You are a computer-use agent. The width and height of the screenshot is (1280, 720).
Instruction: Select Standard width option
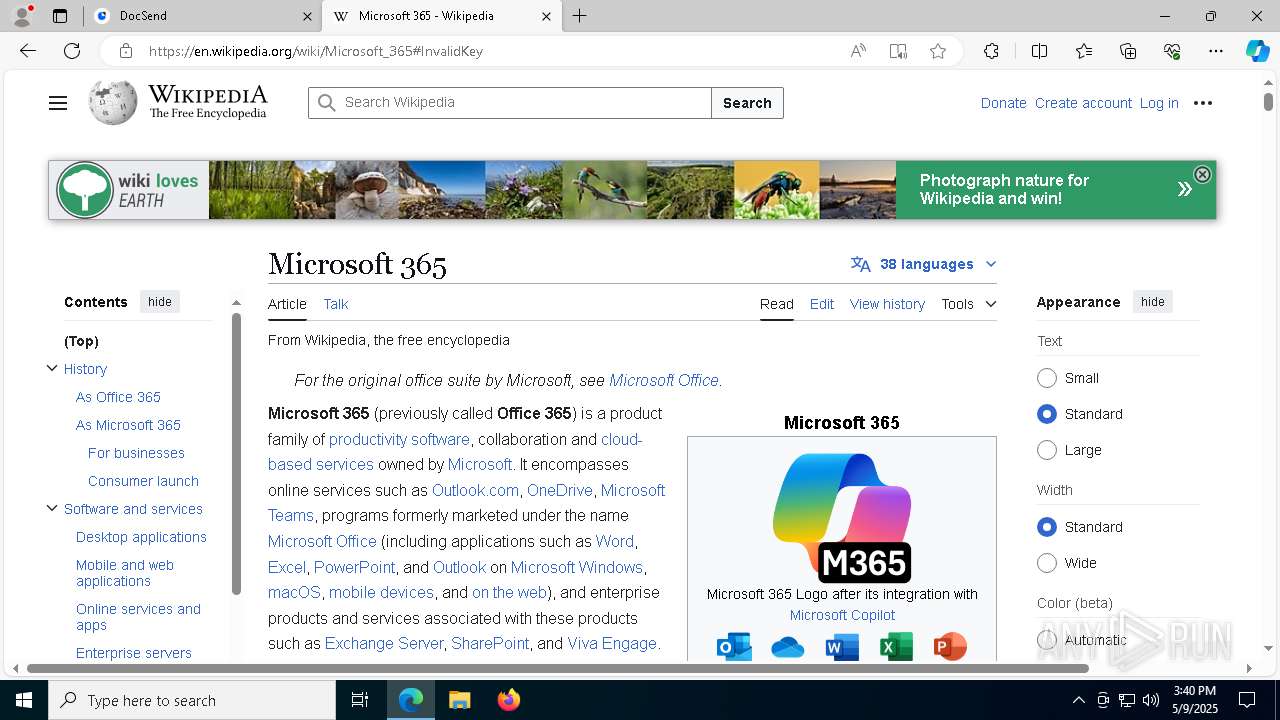(x=1047, y=527)
